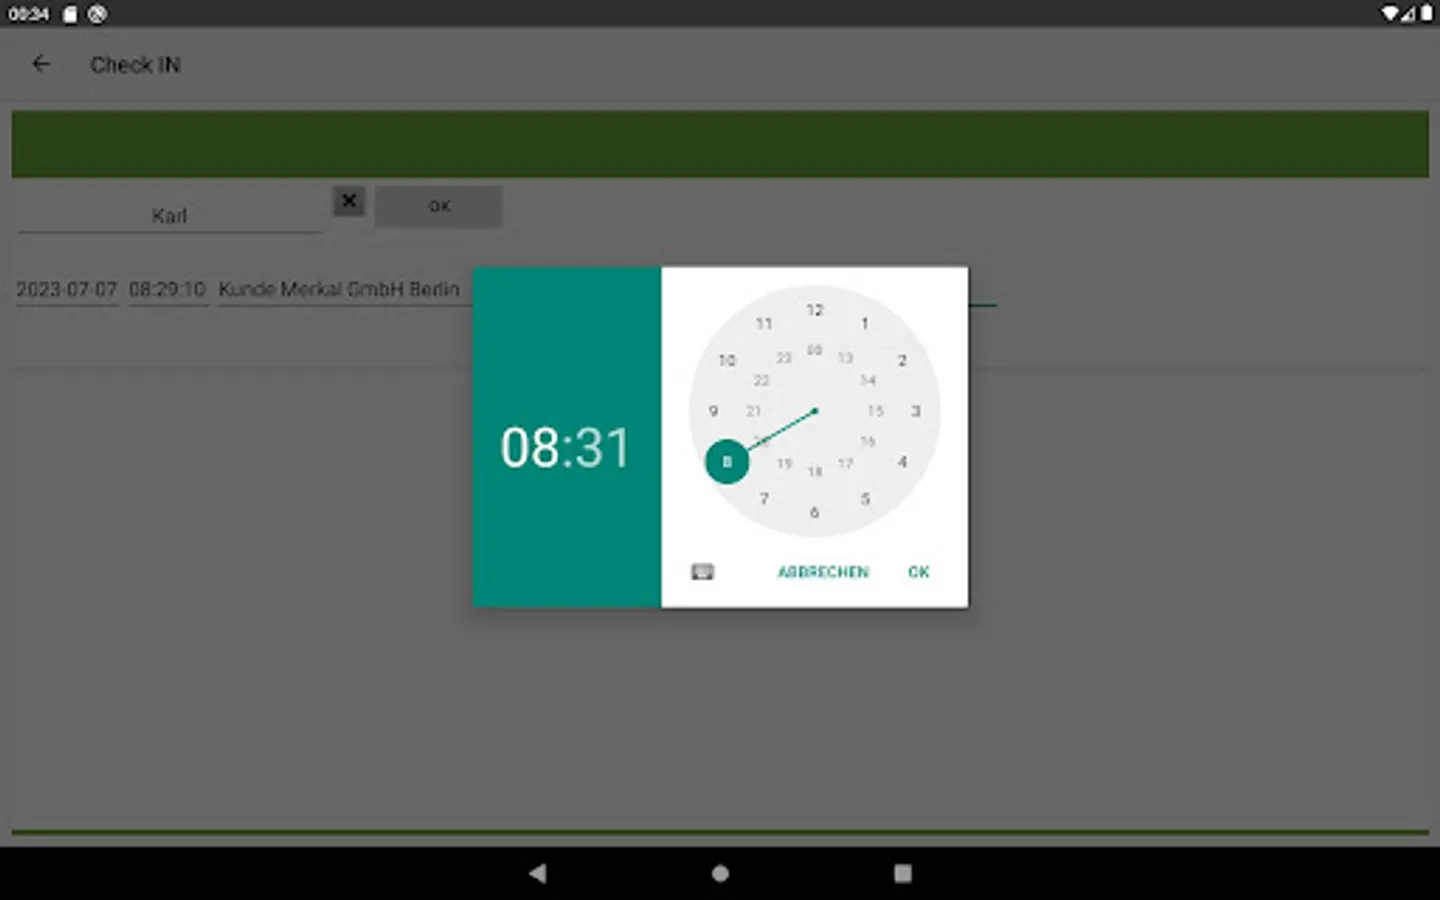Pick hour 6 on the clock dial

click(x=815, y=512)
